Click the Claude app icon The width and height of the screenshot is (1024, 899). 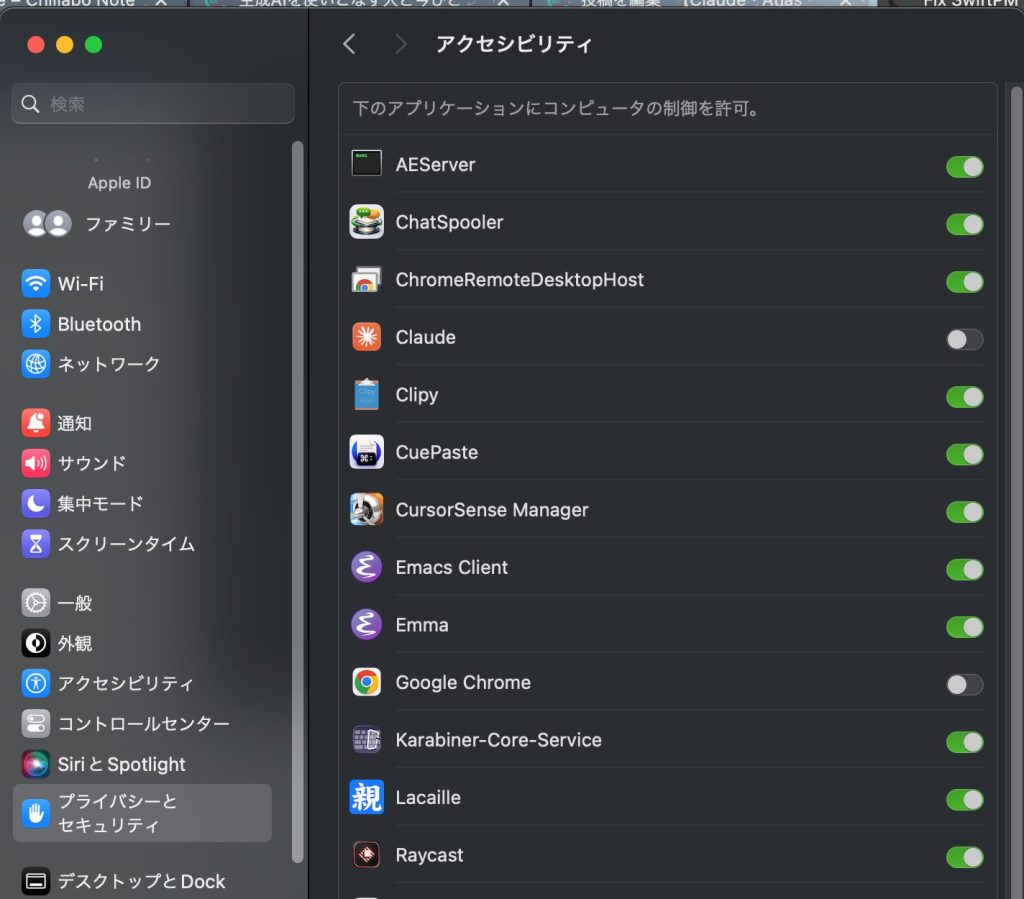point(366,337)
